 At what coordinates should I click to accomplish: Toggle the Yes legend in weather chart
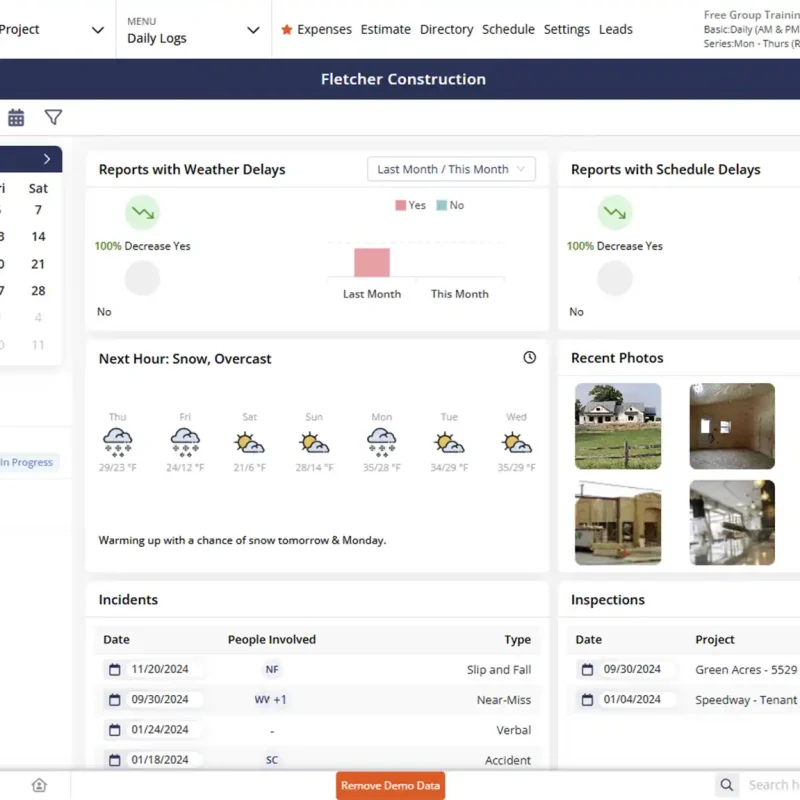click(x=410, y=205)
